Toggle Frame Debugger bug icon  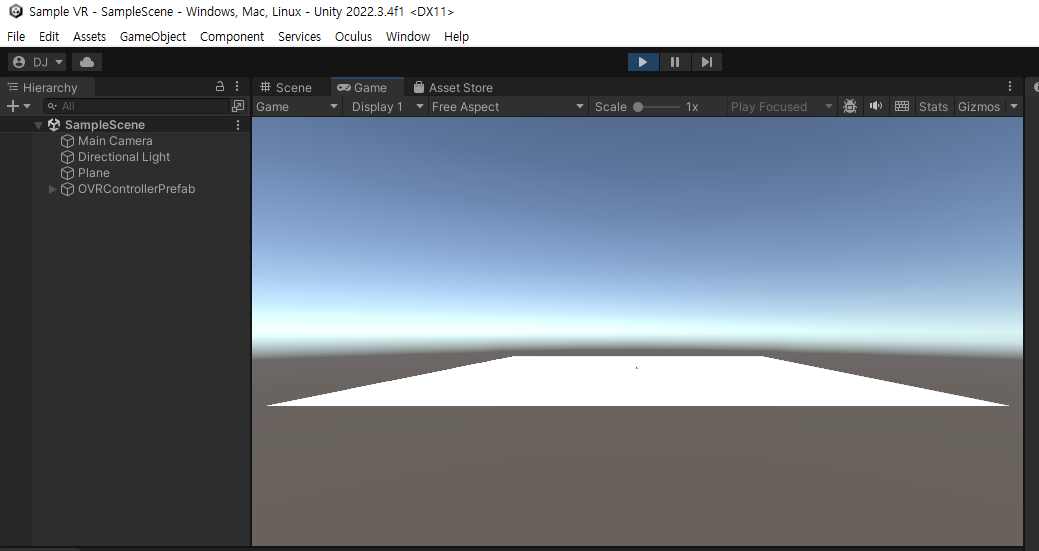coord(849,106)
